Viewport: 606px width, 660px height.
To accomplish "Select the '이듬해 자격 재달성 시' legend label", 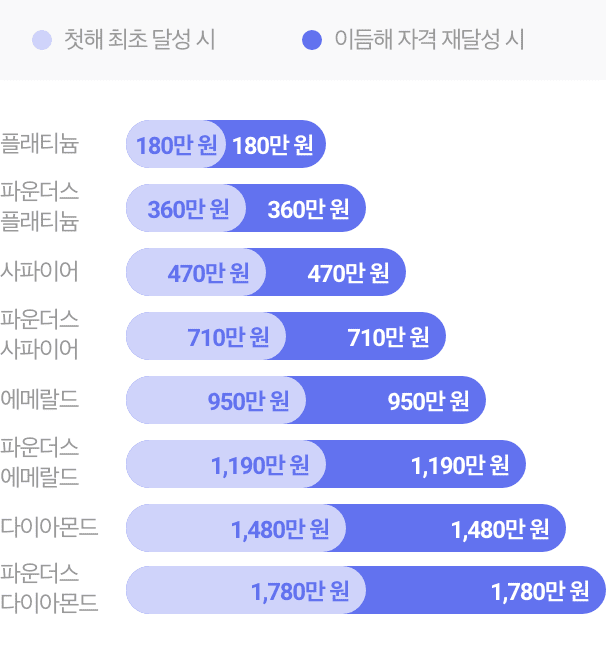I will [429, 40].
